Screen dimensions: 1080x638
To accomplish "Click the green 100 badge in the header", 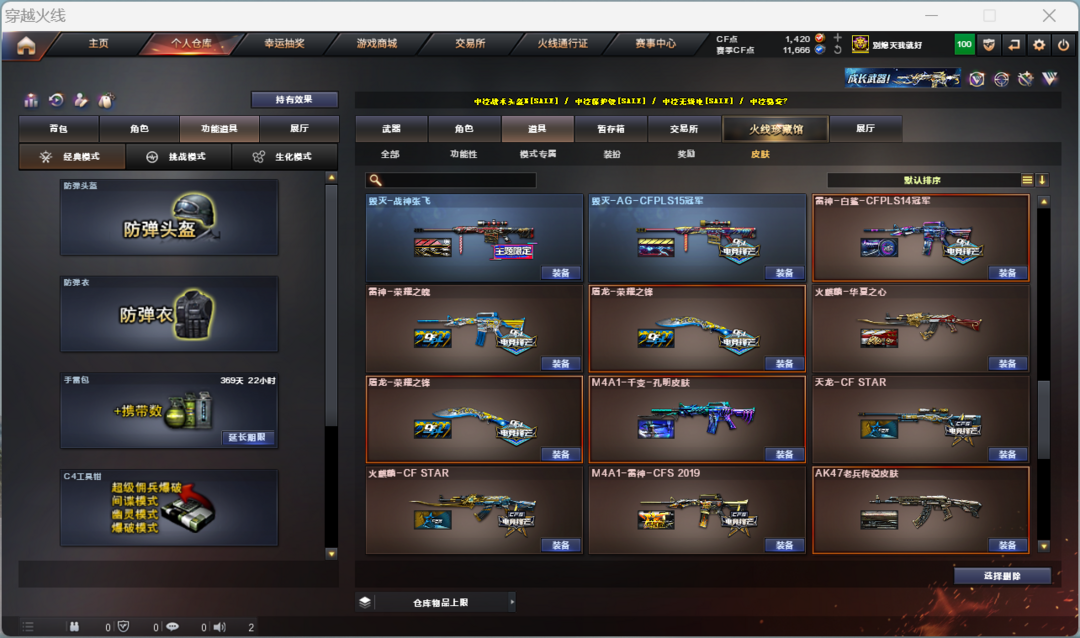I will [964, 45].
